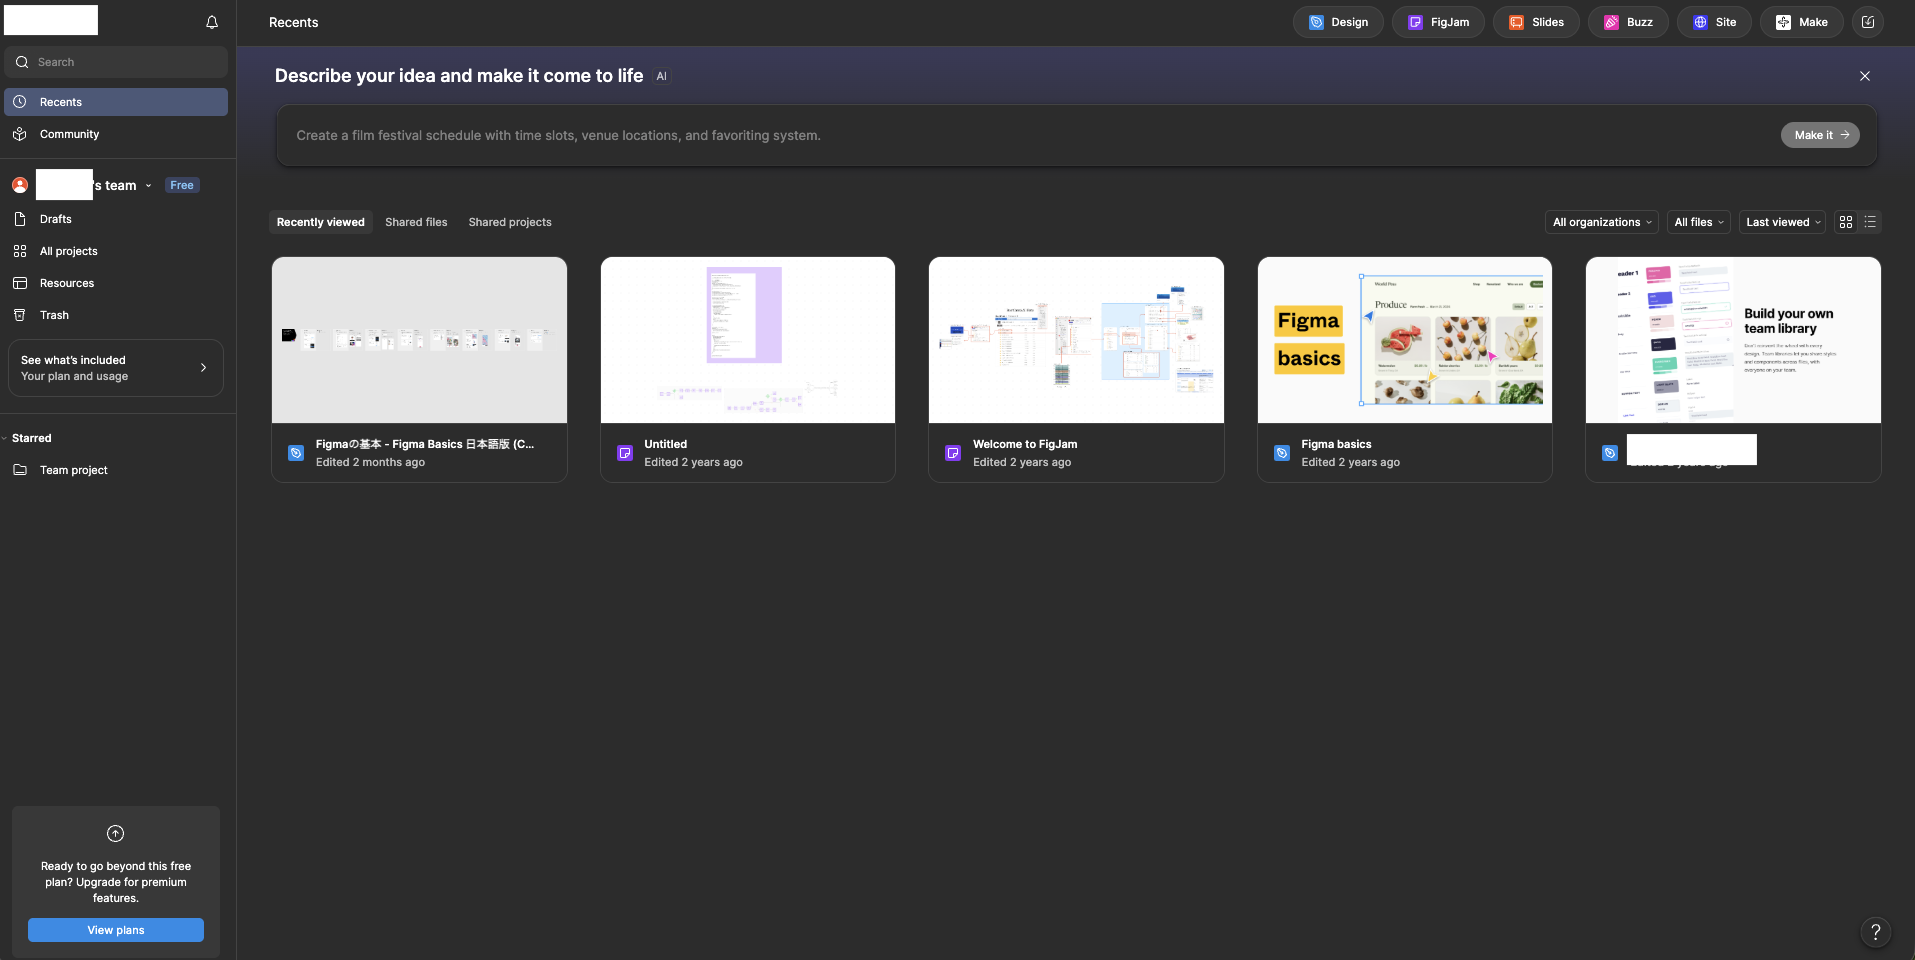Click the Design icon on Japanese Figma Basics card

tap(296, 453)
